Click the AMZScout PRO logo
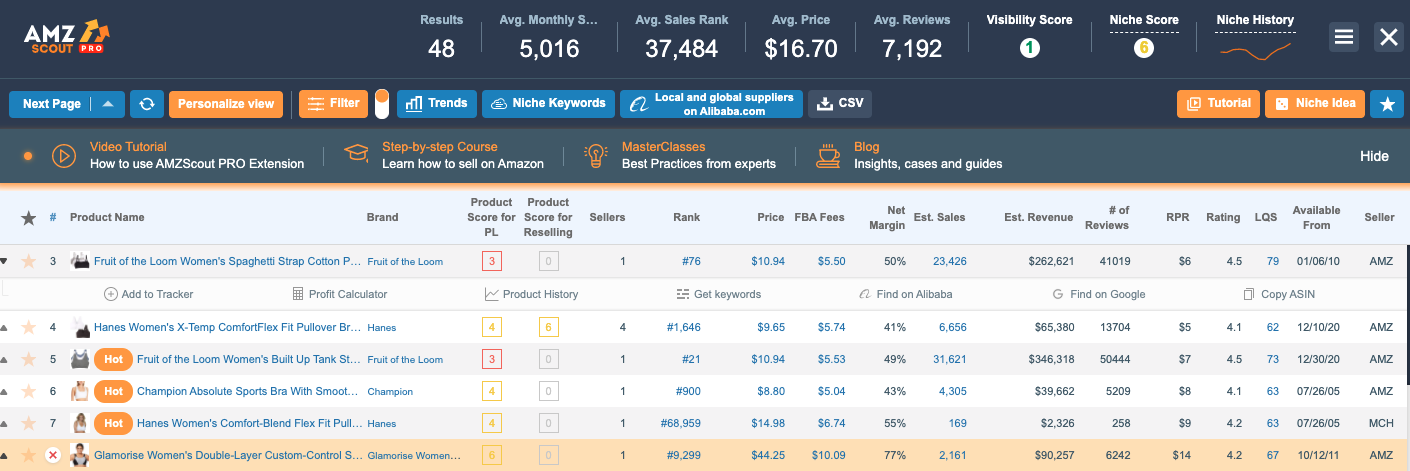 click(67, 36)
